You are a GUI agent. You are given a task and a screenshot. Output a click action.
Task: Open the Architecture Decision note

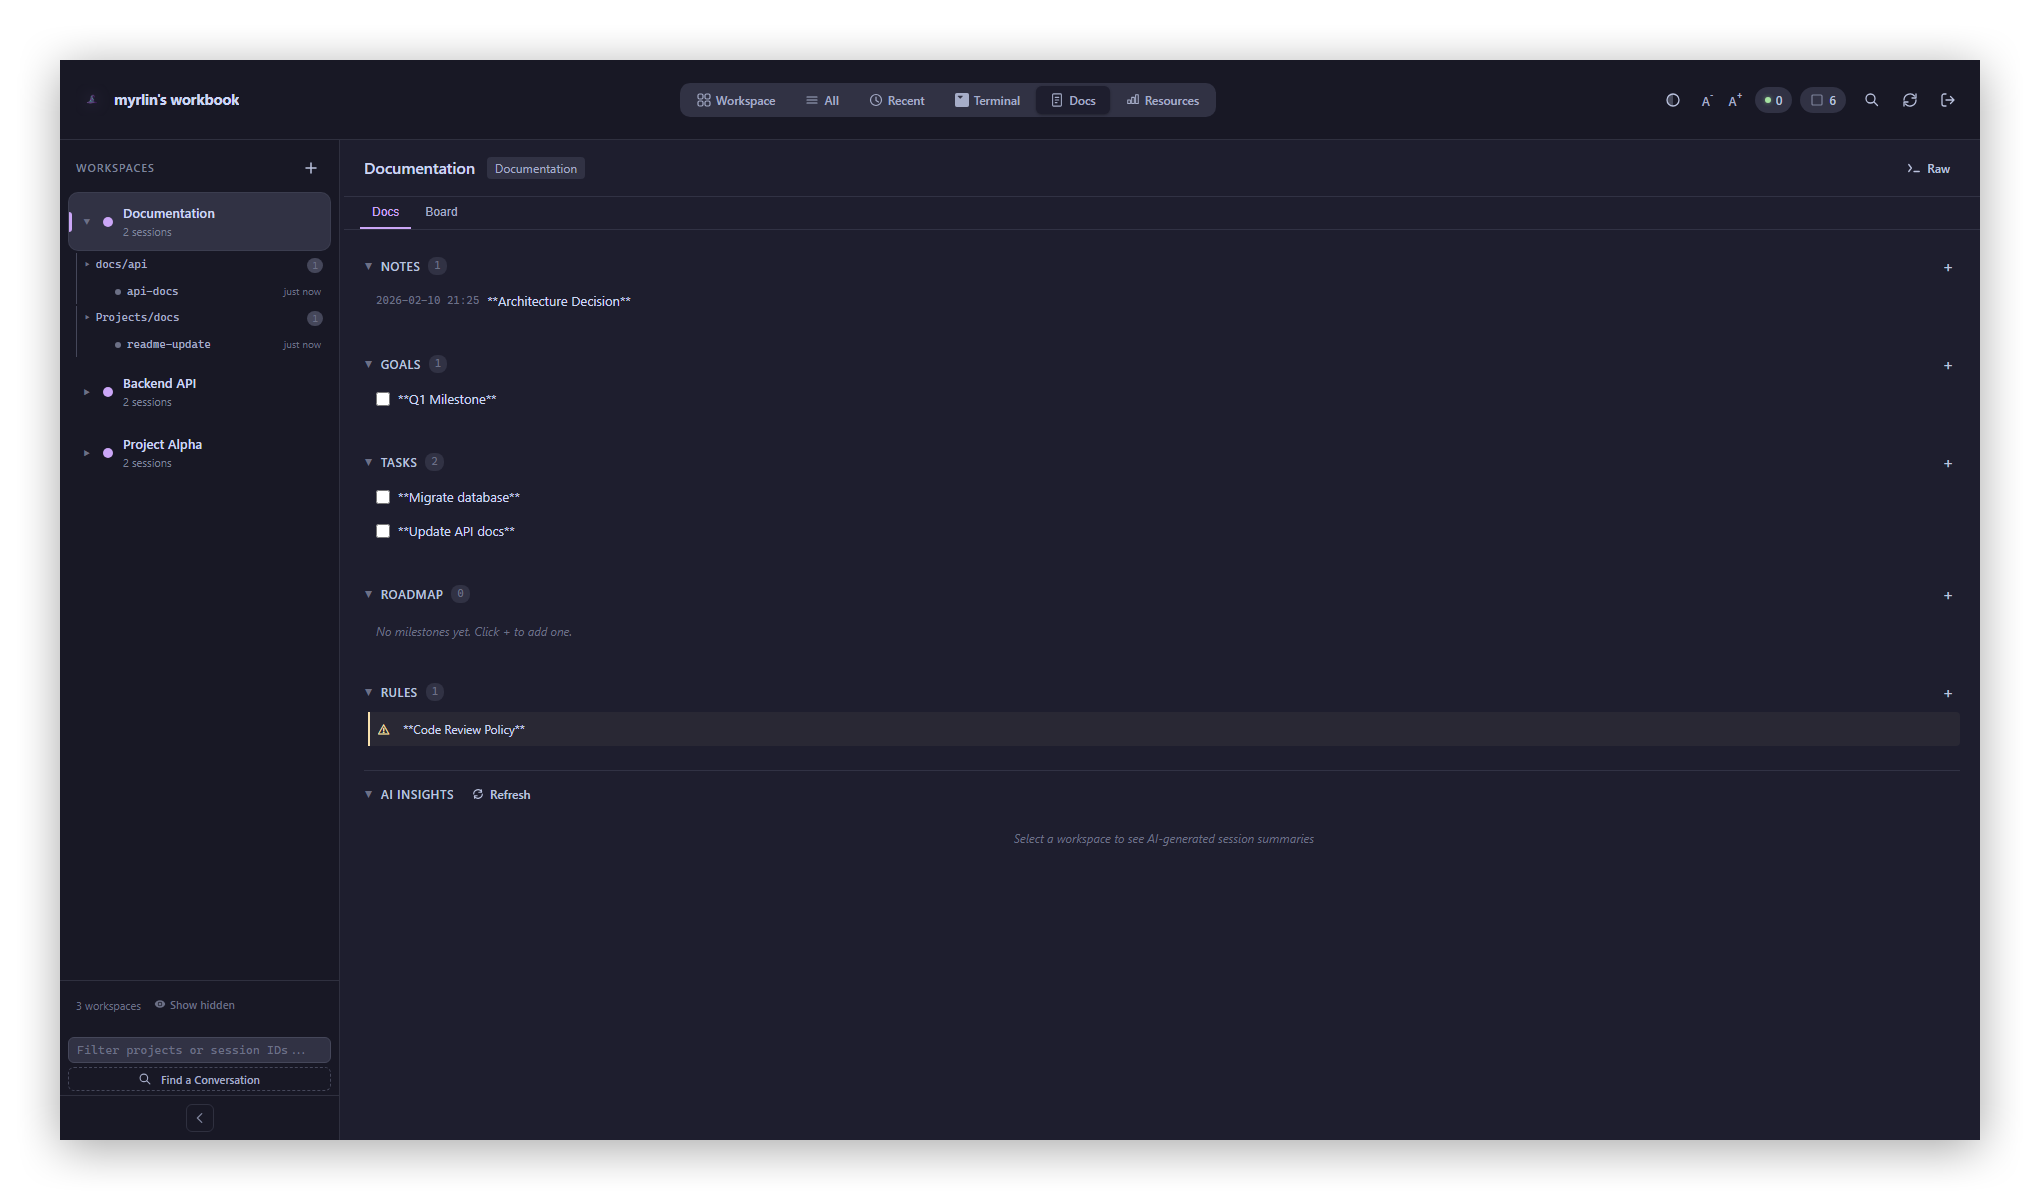559,301
